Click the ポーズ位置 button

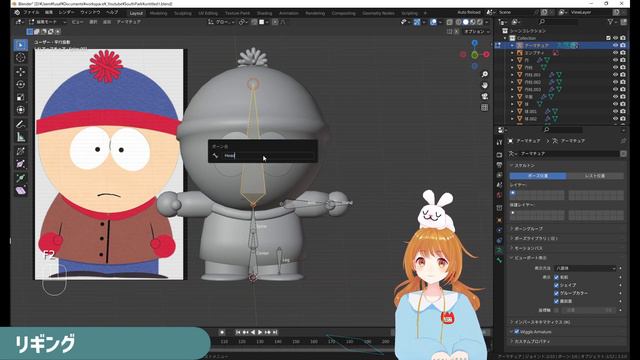(x=538, y=176)
